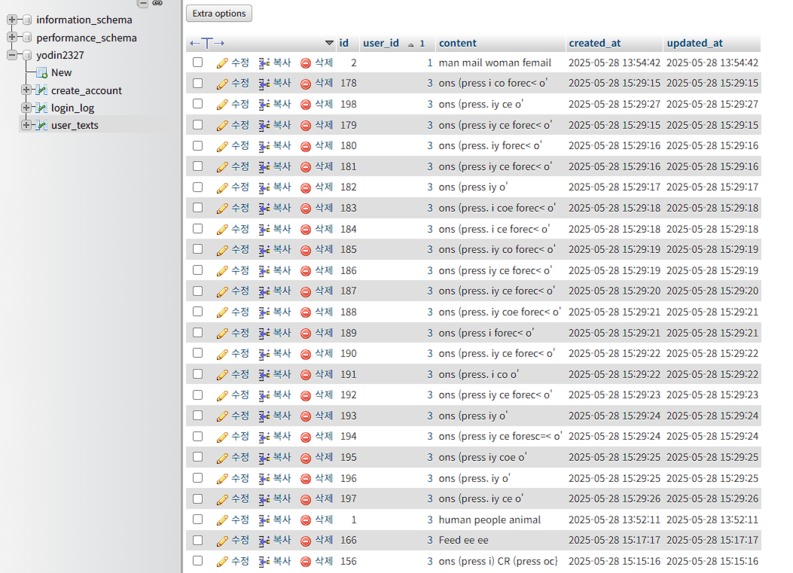This screenshot has width=793, height=573.
Task: Click the copy icon for row id 178
Action: coord(264,83)
